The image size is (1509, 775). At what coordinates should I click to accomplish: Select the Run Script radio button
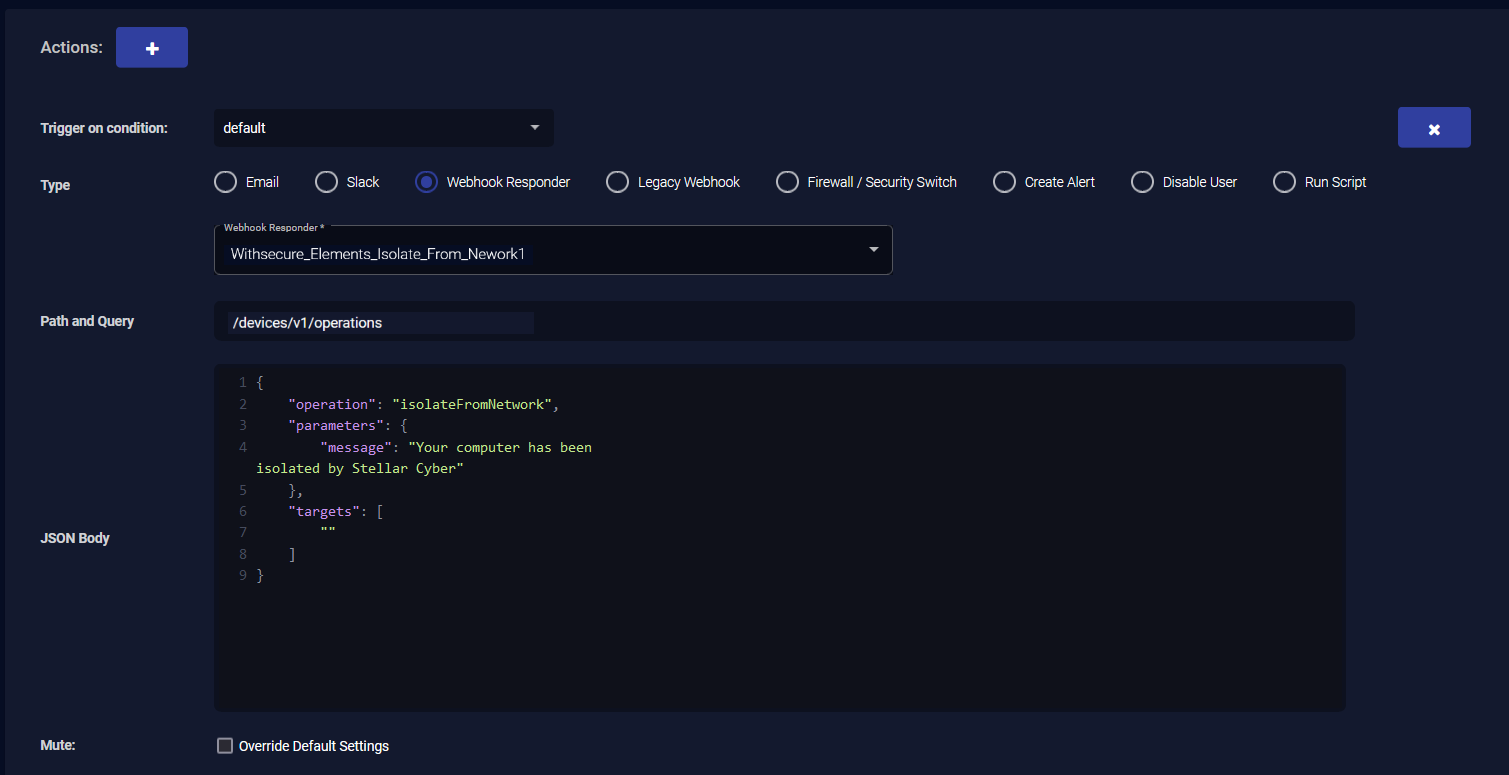point(1284,182)
